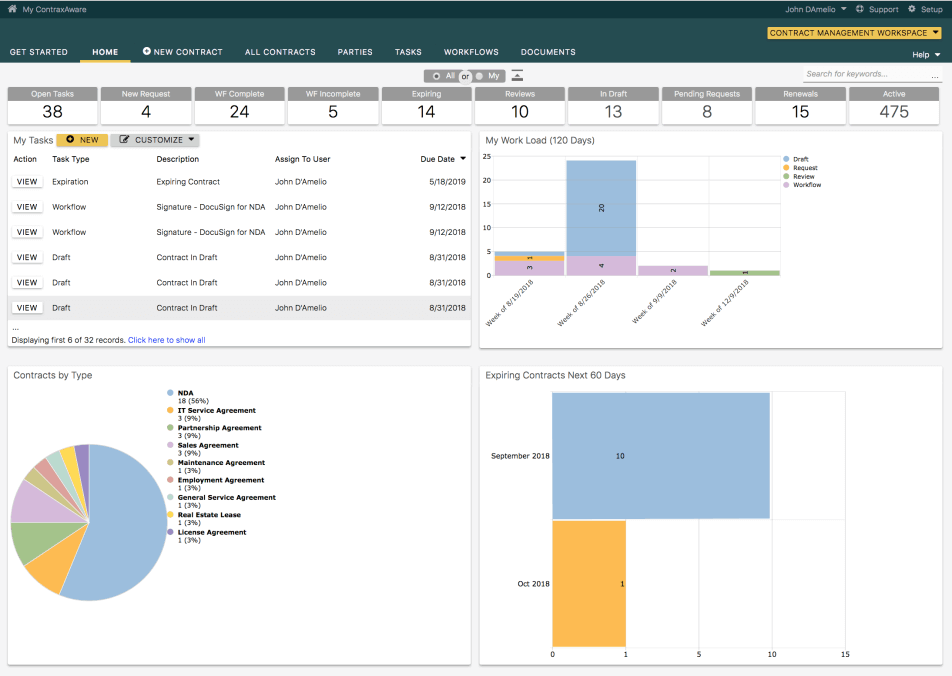Click the Task Type column header
The width and height of the screenshot is (952, 676).
(70, 159)
